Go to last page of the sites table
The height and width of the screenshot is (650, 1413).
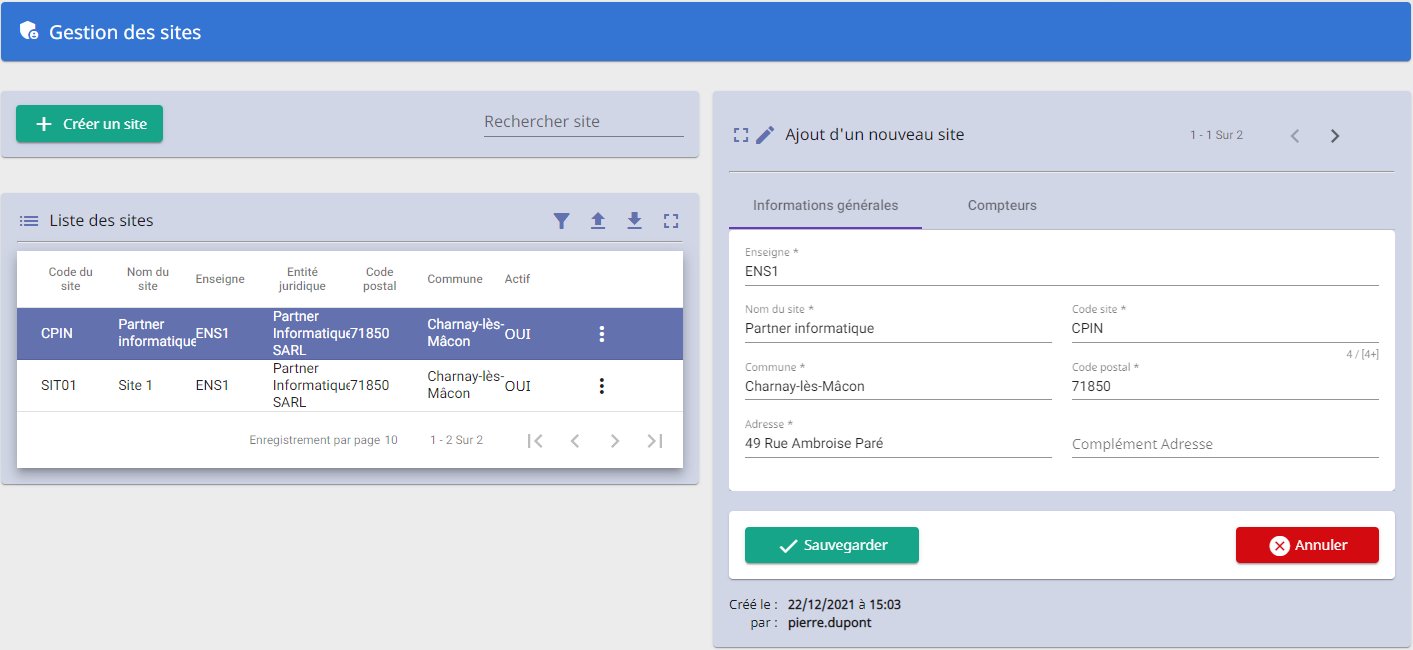[655, 441]
